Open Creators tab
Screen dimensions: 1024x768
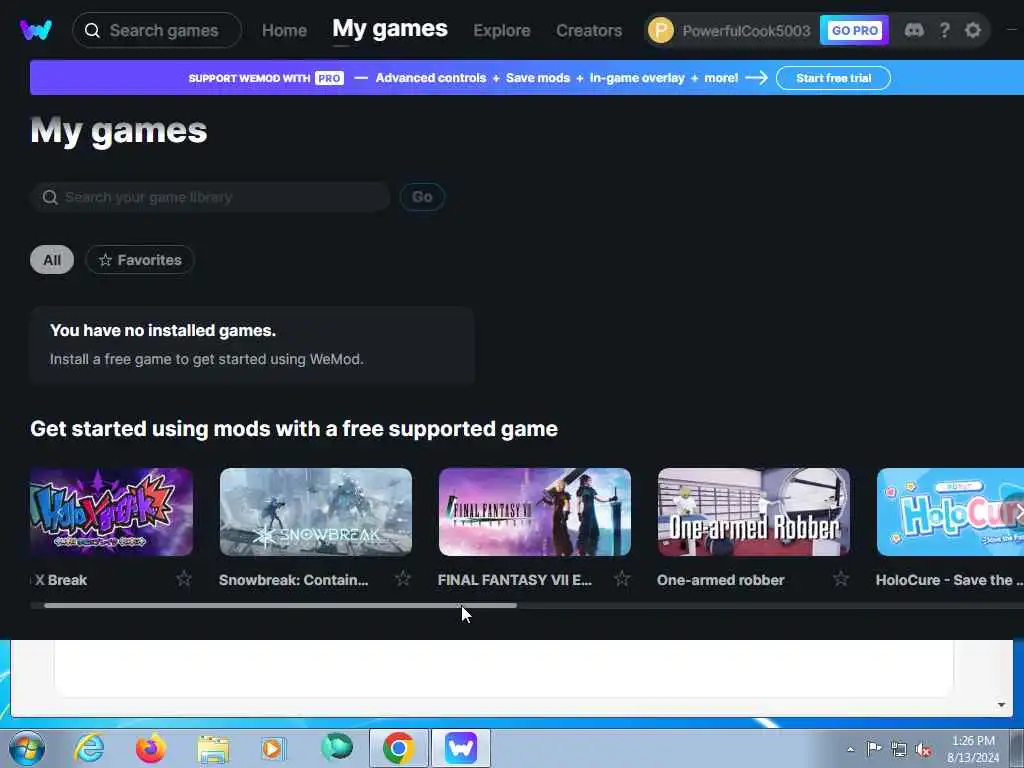[x=589, y=31]
